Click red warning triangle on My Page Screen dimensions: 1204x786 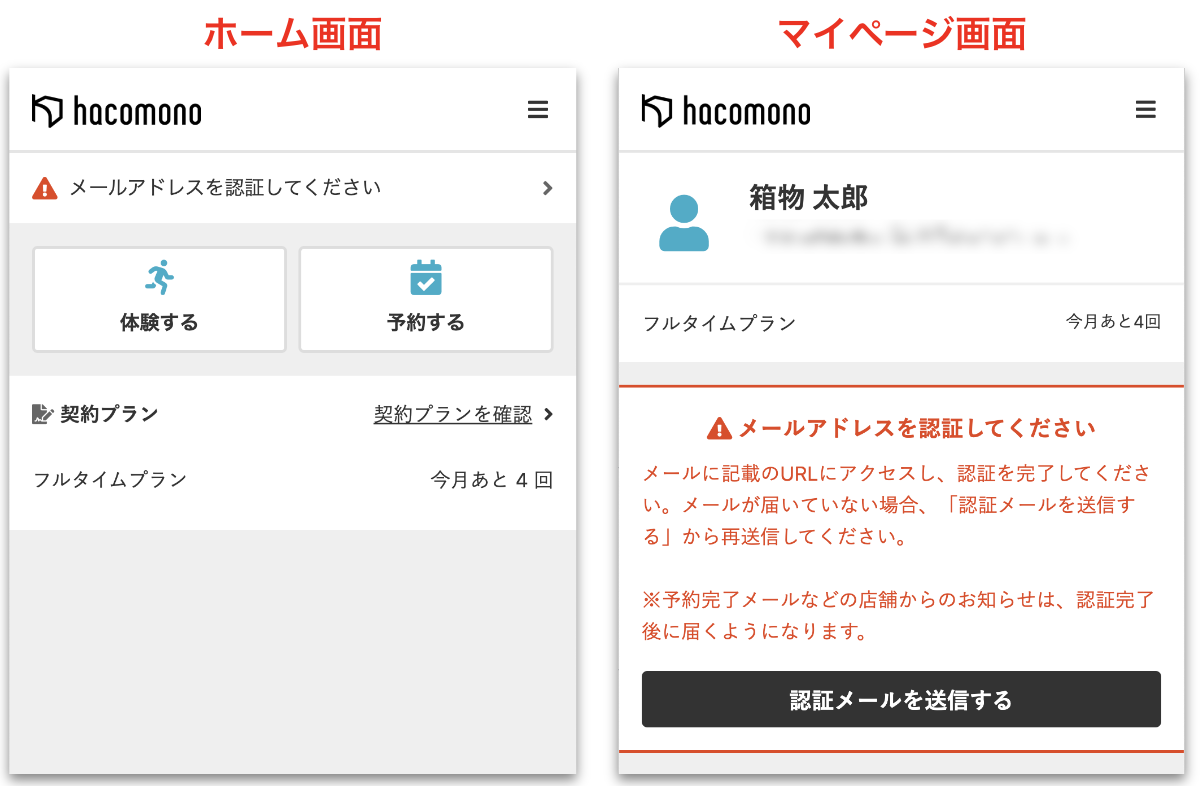pos(719,429)
